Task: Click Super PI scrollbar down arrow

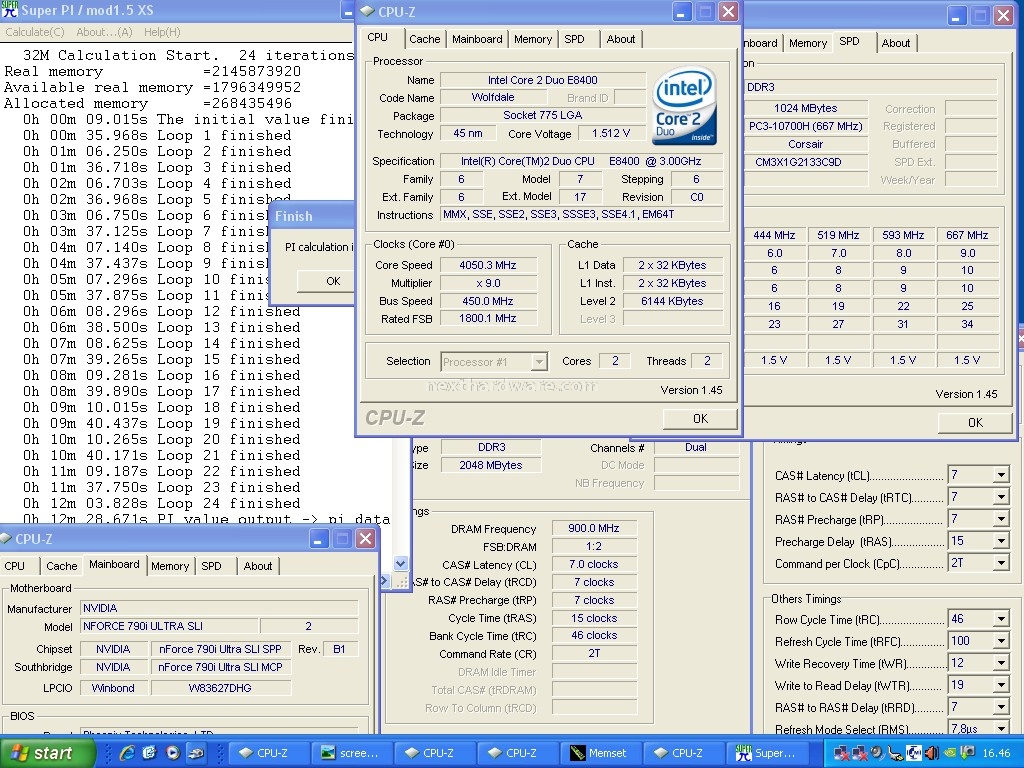Action: point(401,564)
